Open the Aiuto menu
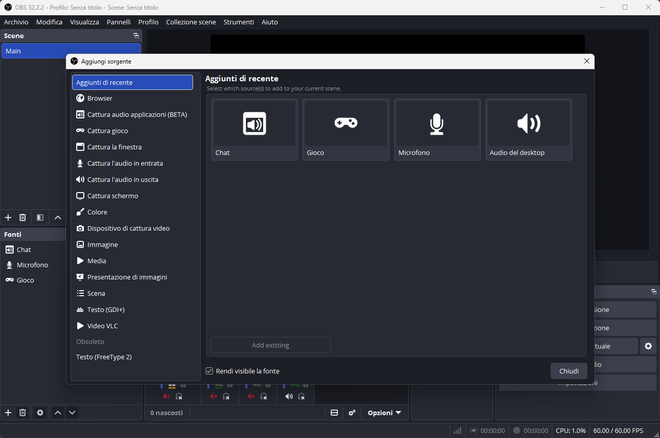The width and height of the screenshot is (660, 438). (x=270, y=22)
